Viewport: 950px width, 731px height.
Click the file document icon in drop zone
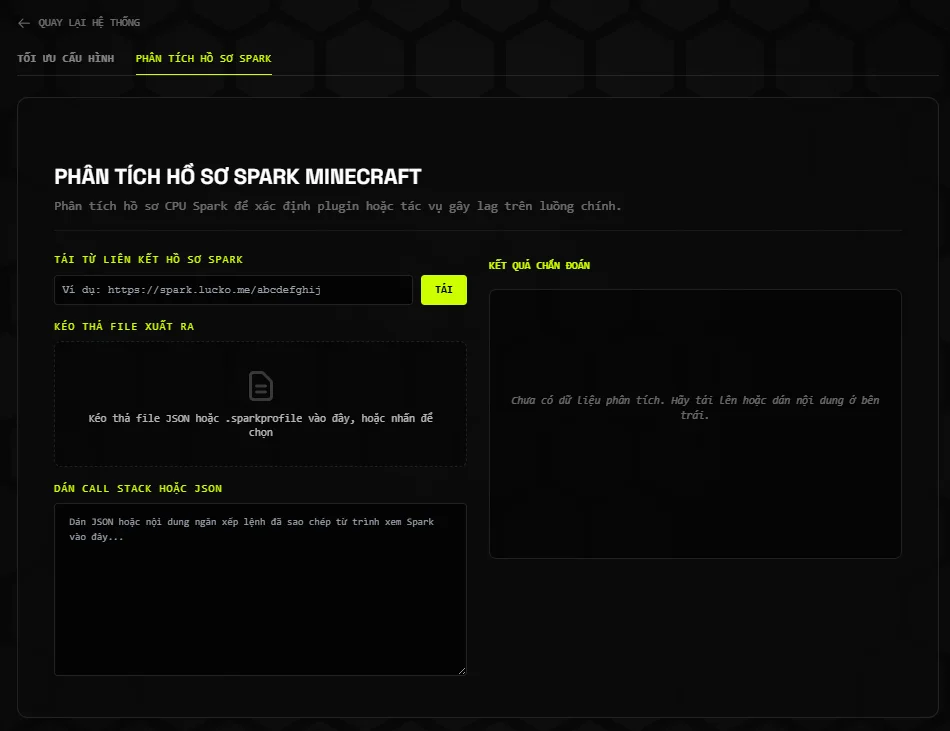click(x=261, y=386)
